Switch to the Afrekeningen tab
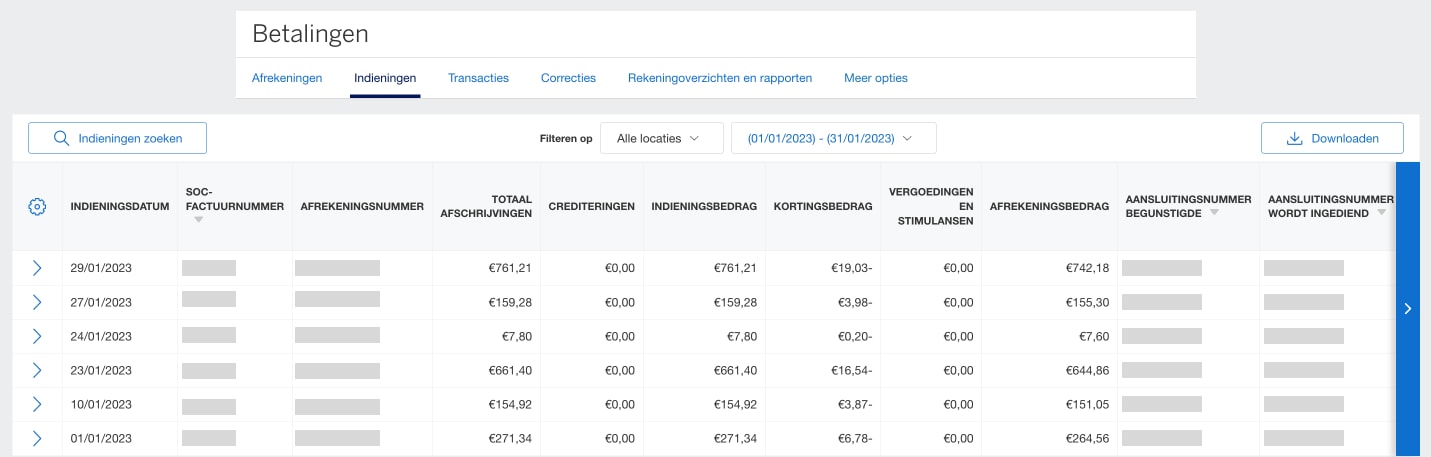 coord(287,78)
